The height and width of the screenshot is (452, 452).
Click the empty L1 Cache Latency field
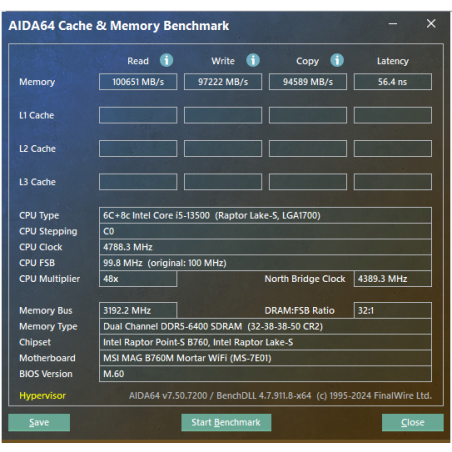393,115
